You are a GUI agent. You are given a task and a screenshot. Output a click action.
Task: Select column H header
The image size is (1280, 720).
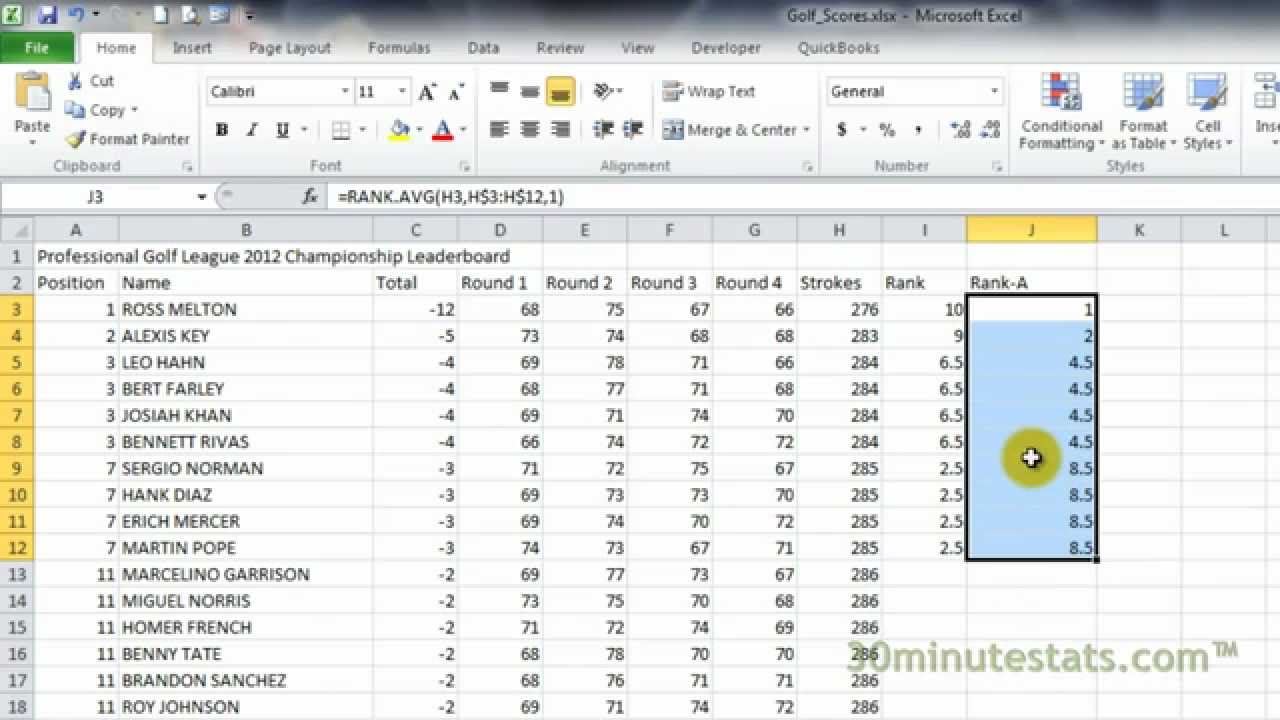[x=838, y=230]
